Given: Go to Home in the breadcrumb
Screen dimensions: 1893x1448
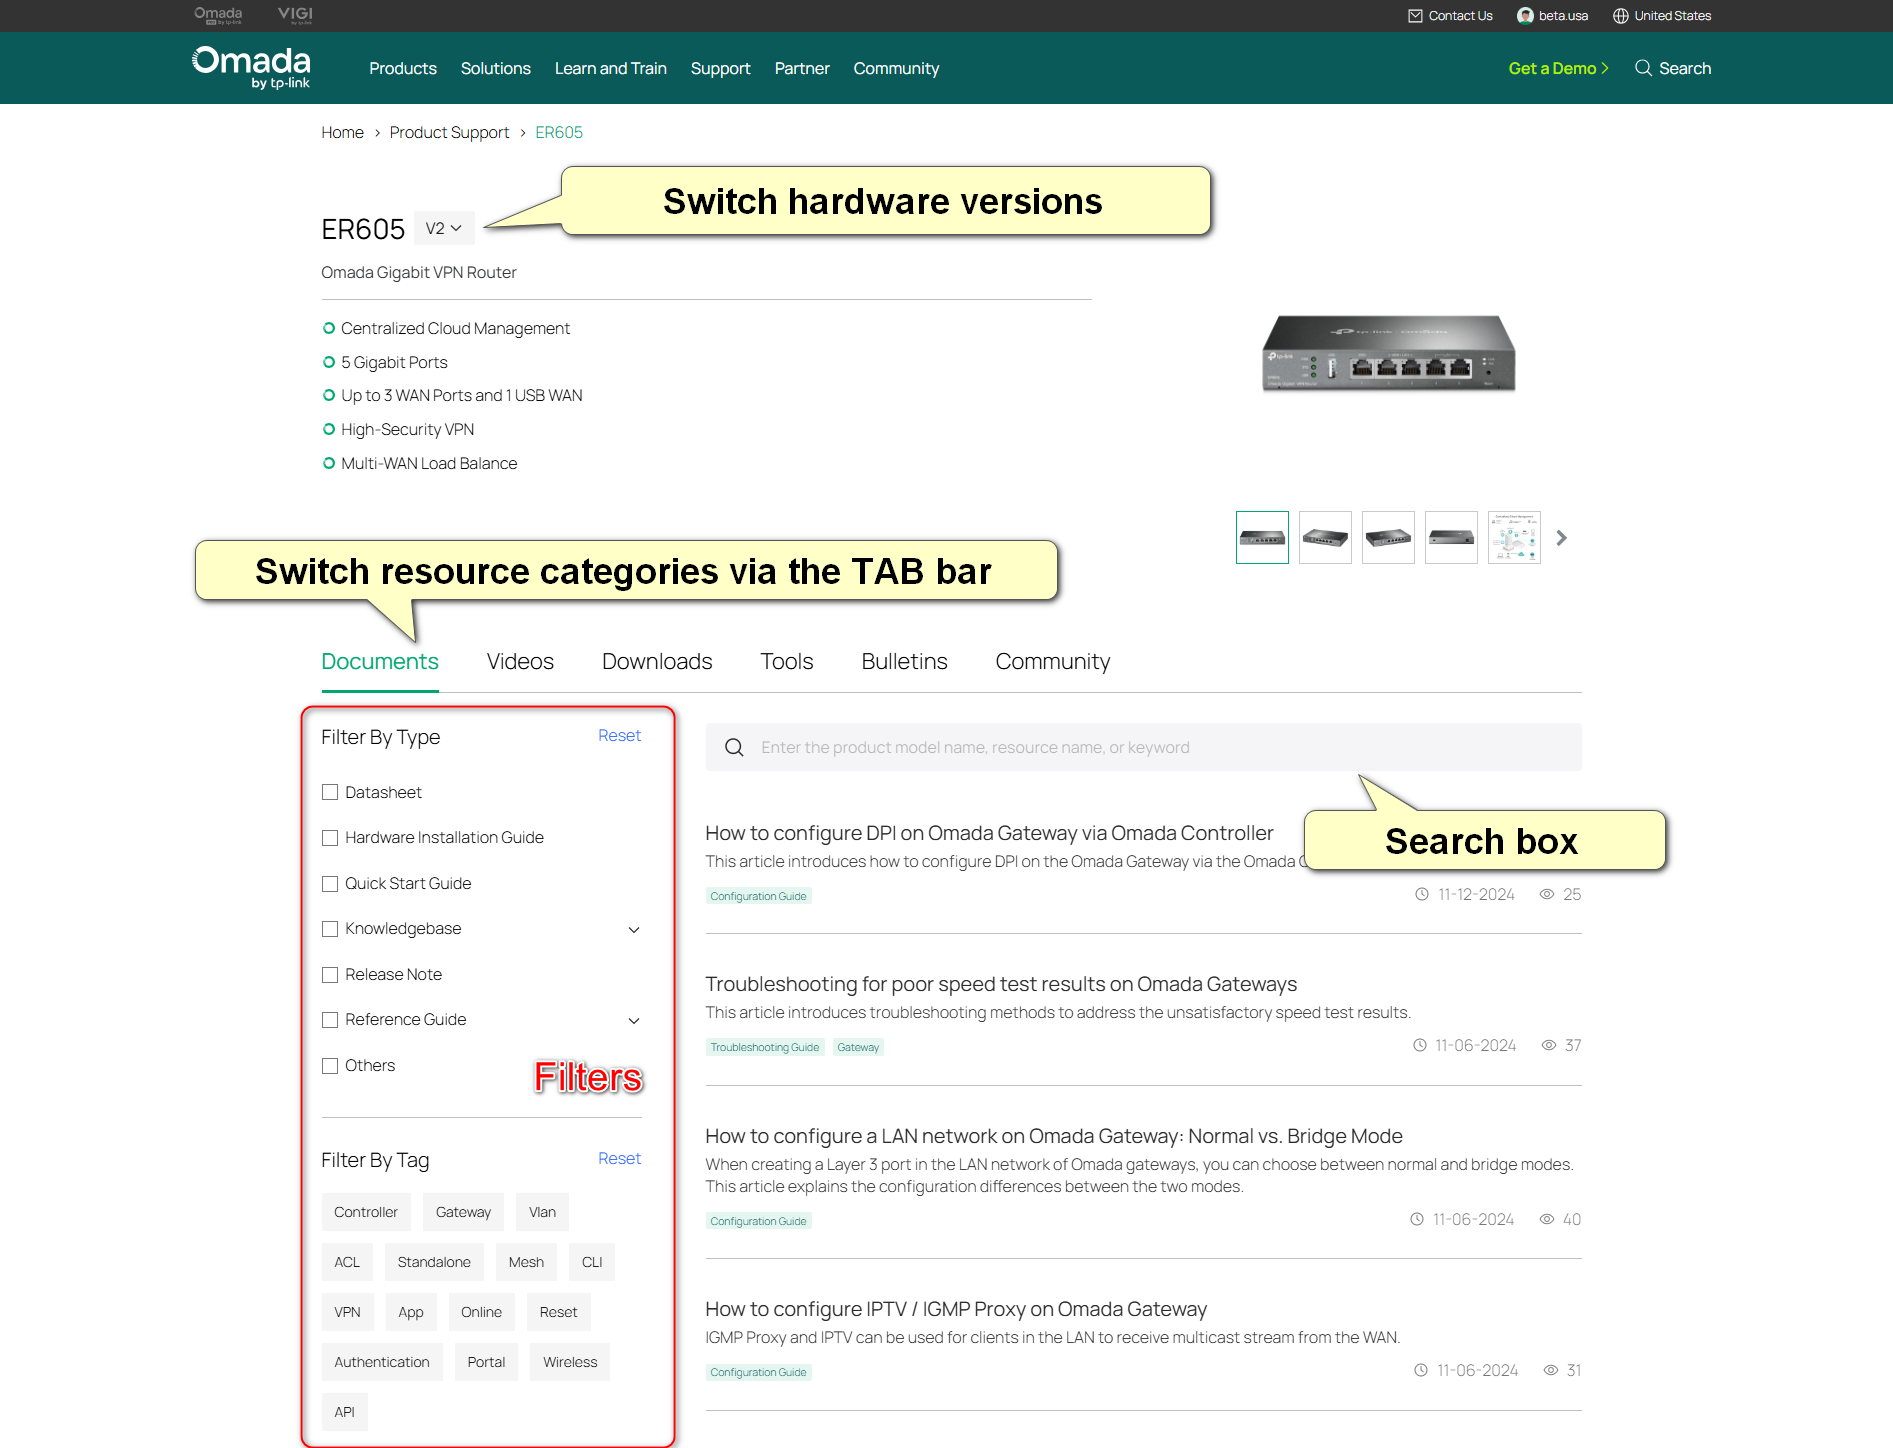Looking at the screenshot, I should point(342,133).
